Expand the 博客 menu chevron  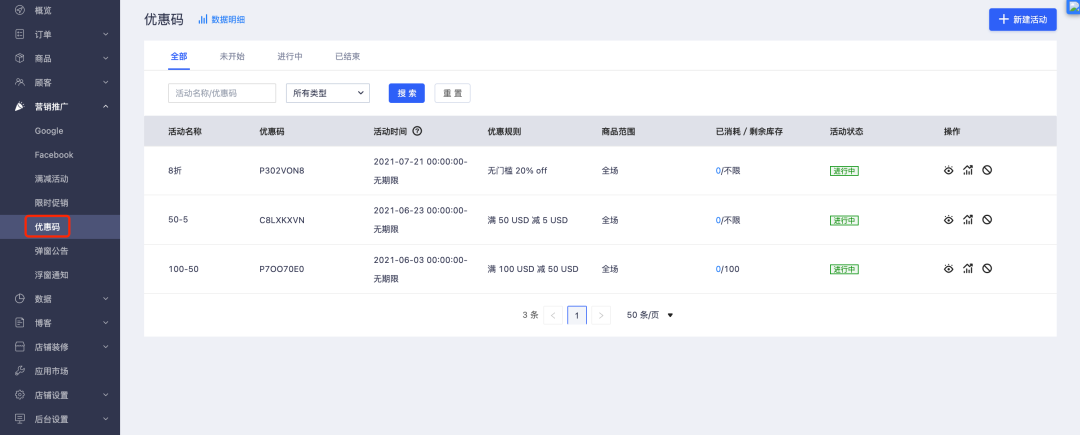point(106,323)
